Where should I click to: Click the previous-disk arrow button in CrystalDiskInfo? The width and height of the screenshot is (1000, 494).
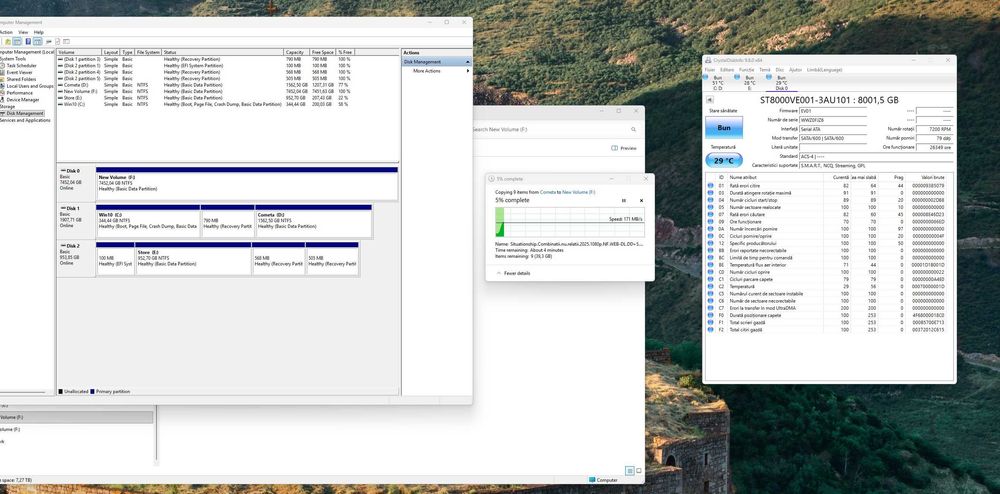click(x=710, y=100)
